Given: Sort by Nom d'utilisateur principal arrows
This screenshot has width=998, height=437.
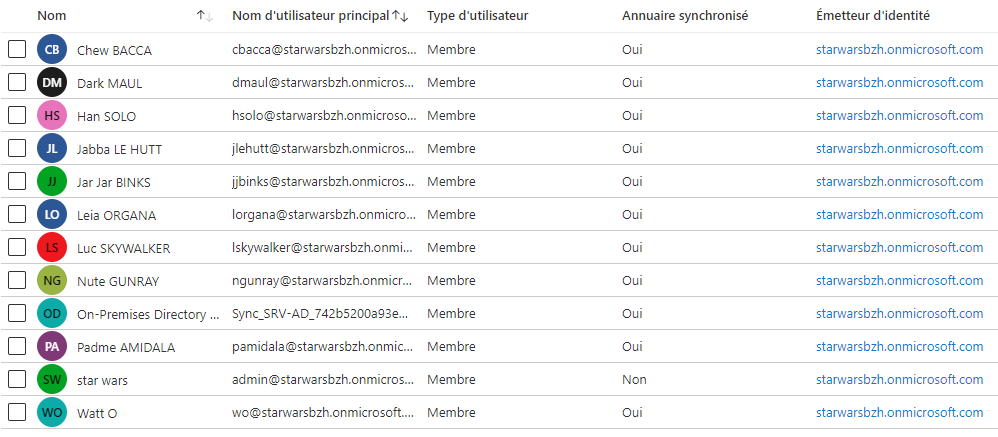Looking at the screenshot, I should [x=400, y=16].
